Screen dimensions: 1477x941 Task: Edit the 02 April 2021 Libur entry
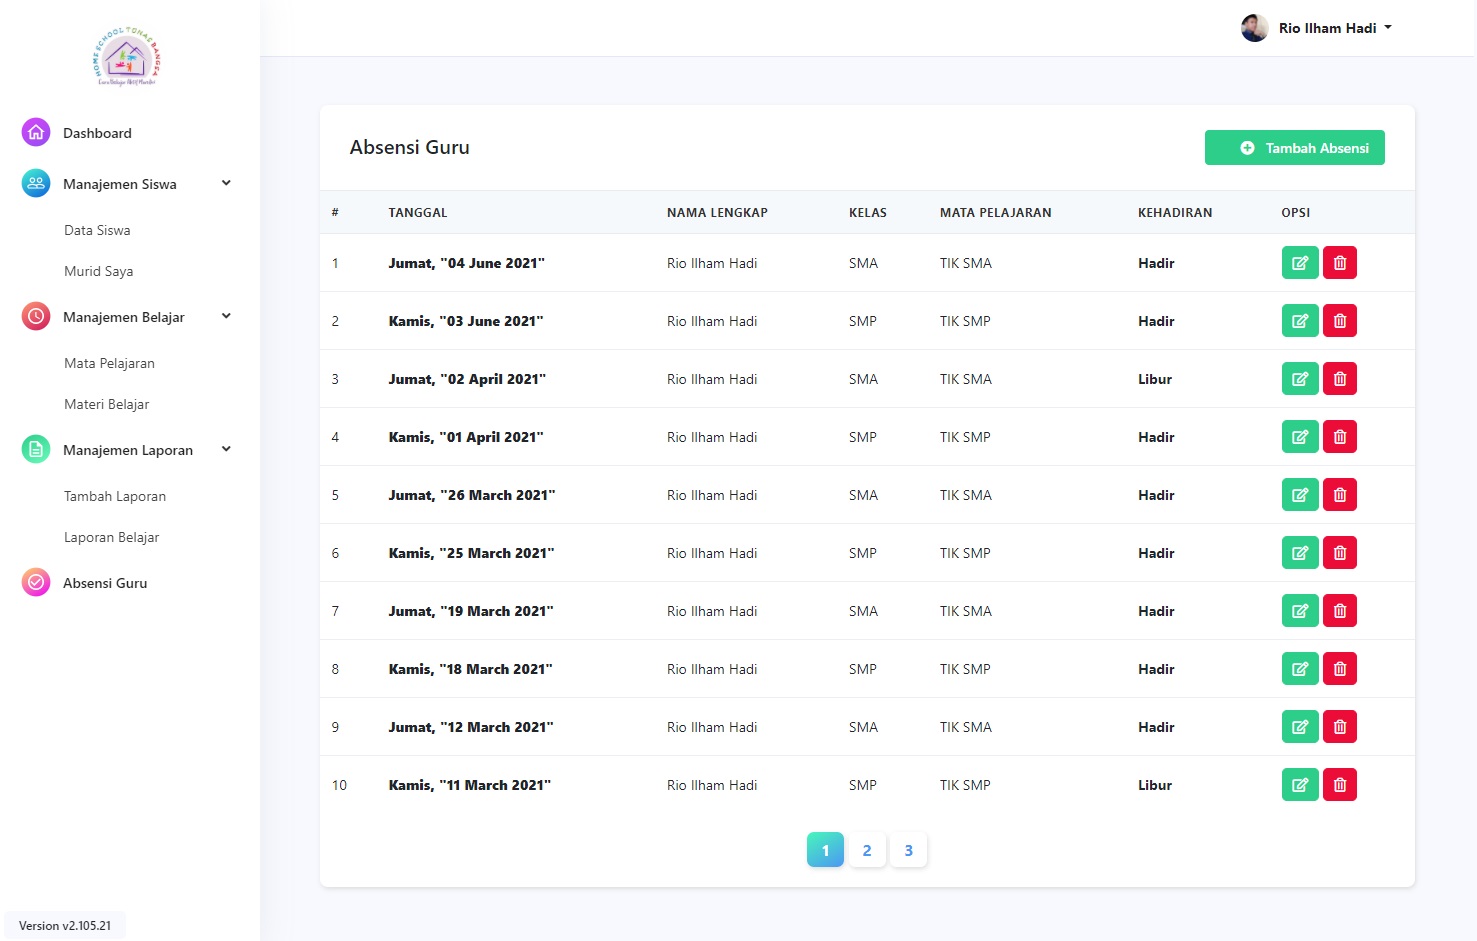[x=1300, y=379]
